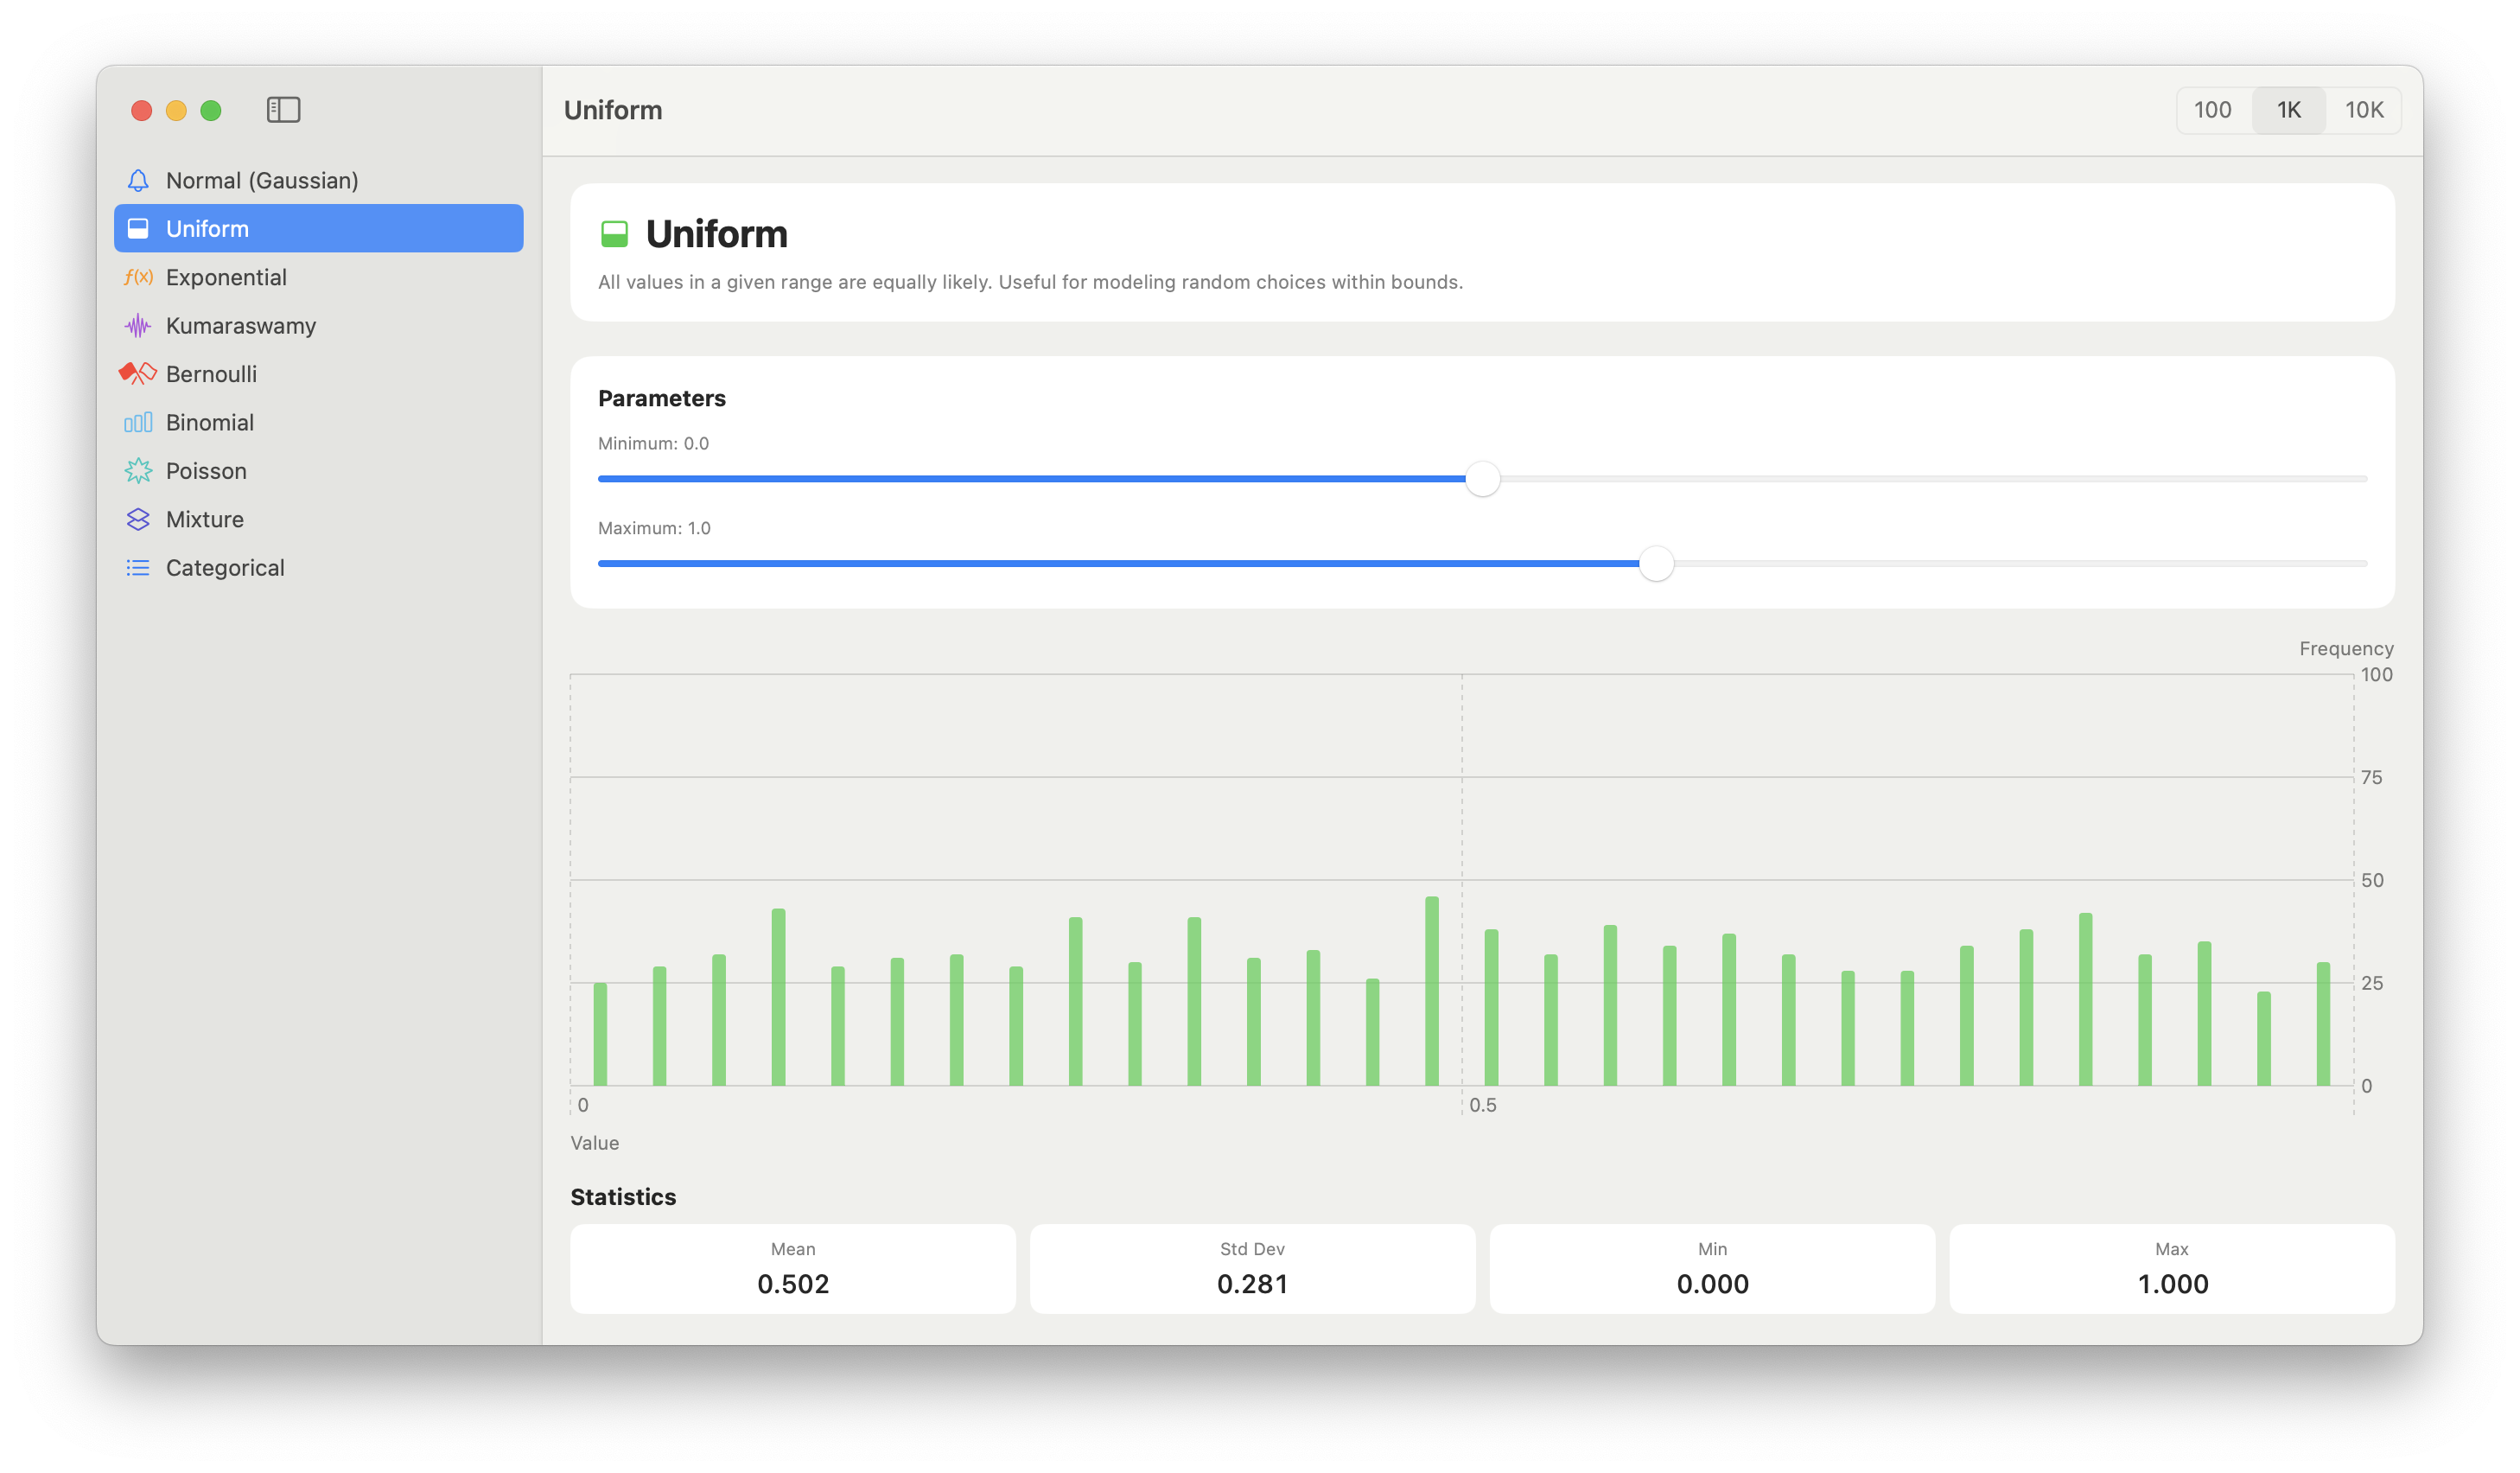
Task: Click the green Uniform header icon
Action: pos(614,234)
